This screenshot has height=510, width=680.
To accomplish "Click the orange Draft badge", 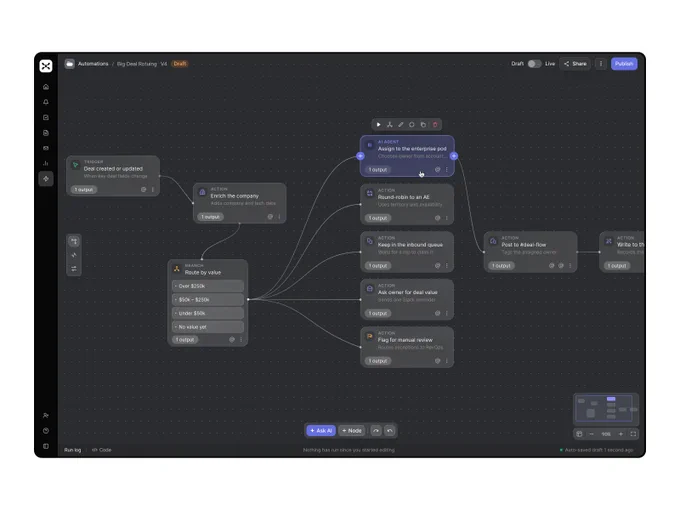I will (180, 64).
